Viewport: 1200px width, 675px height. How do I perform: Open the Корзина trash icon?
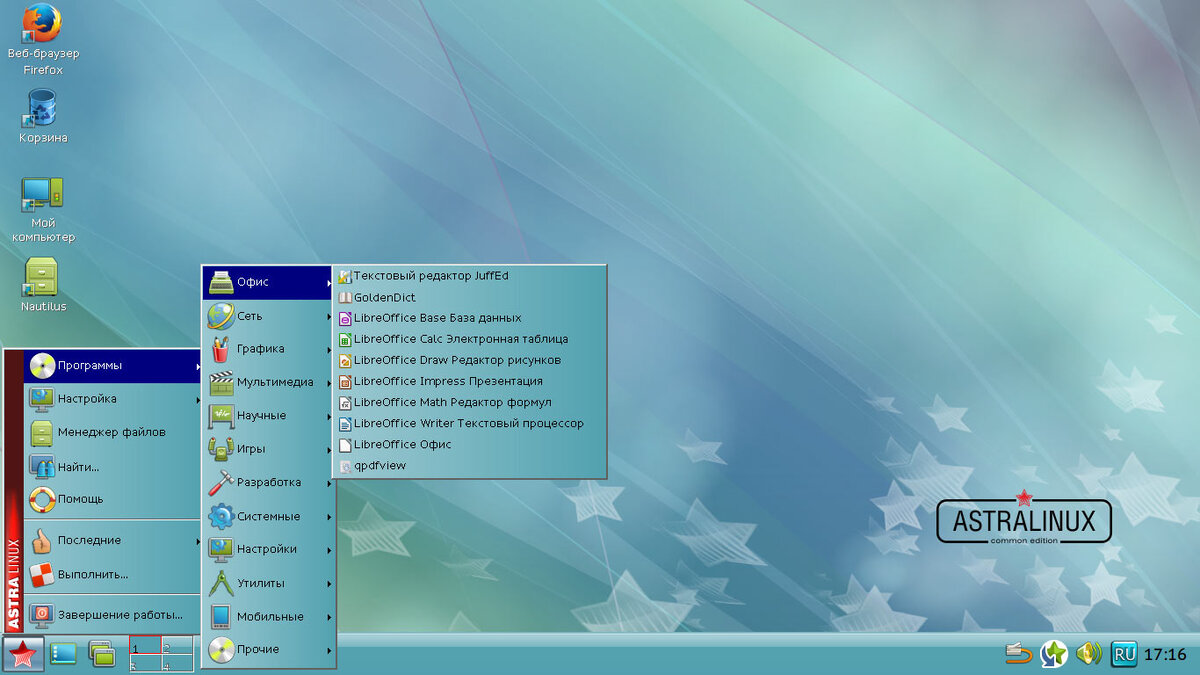pos(40,105)
